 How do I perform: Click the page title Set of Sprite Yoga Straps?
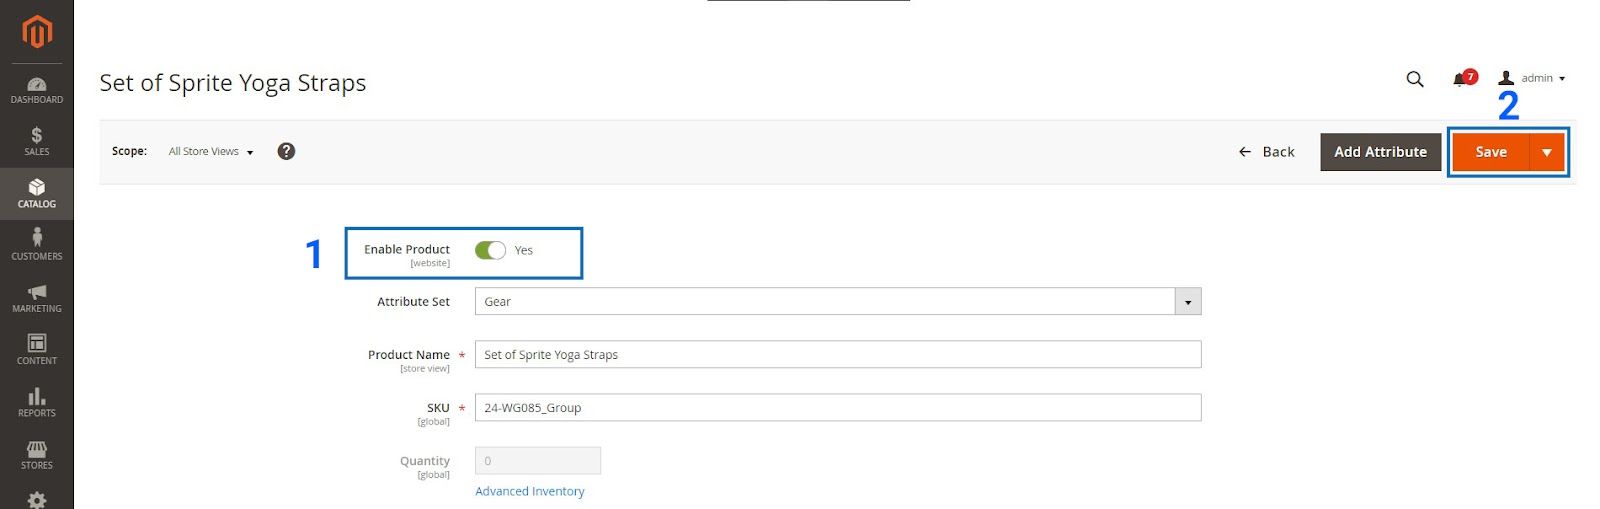233,83
